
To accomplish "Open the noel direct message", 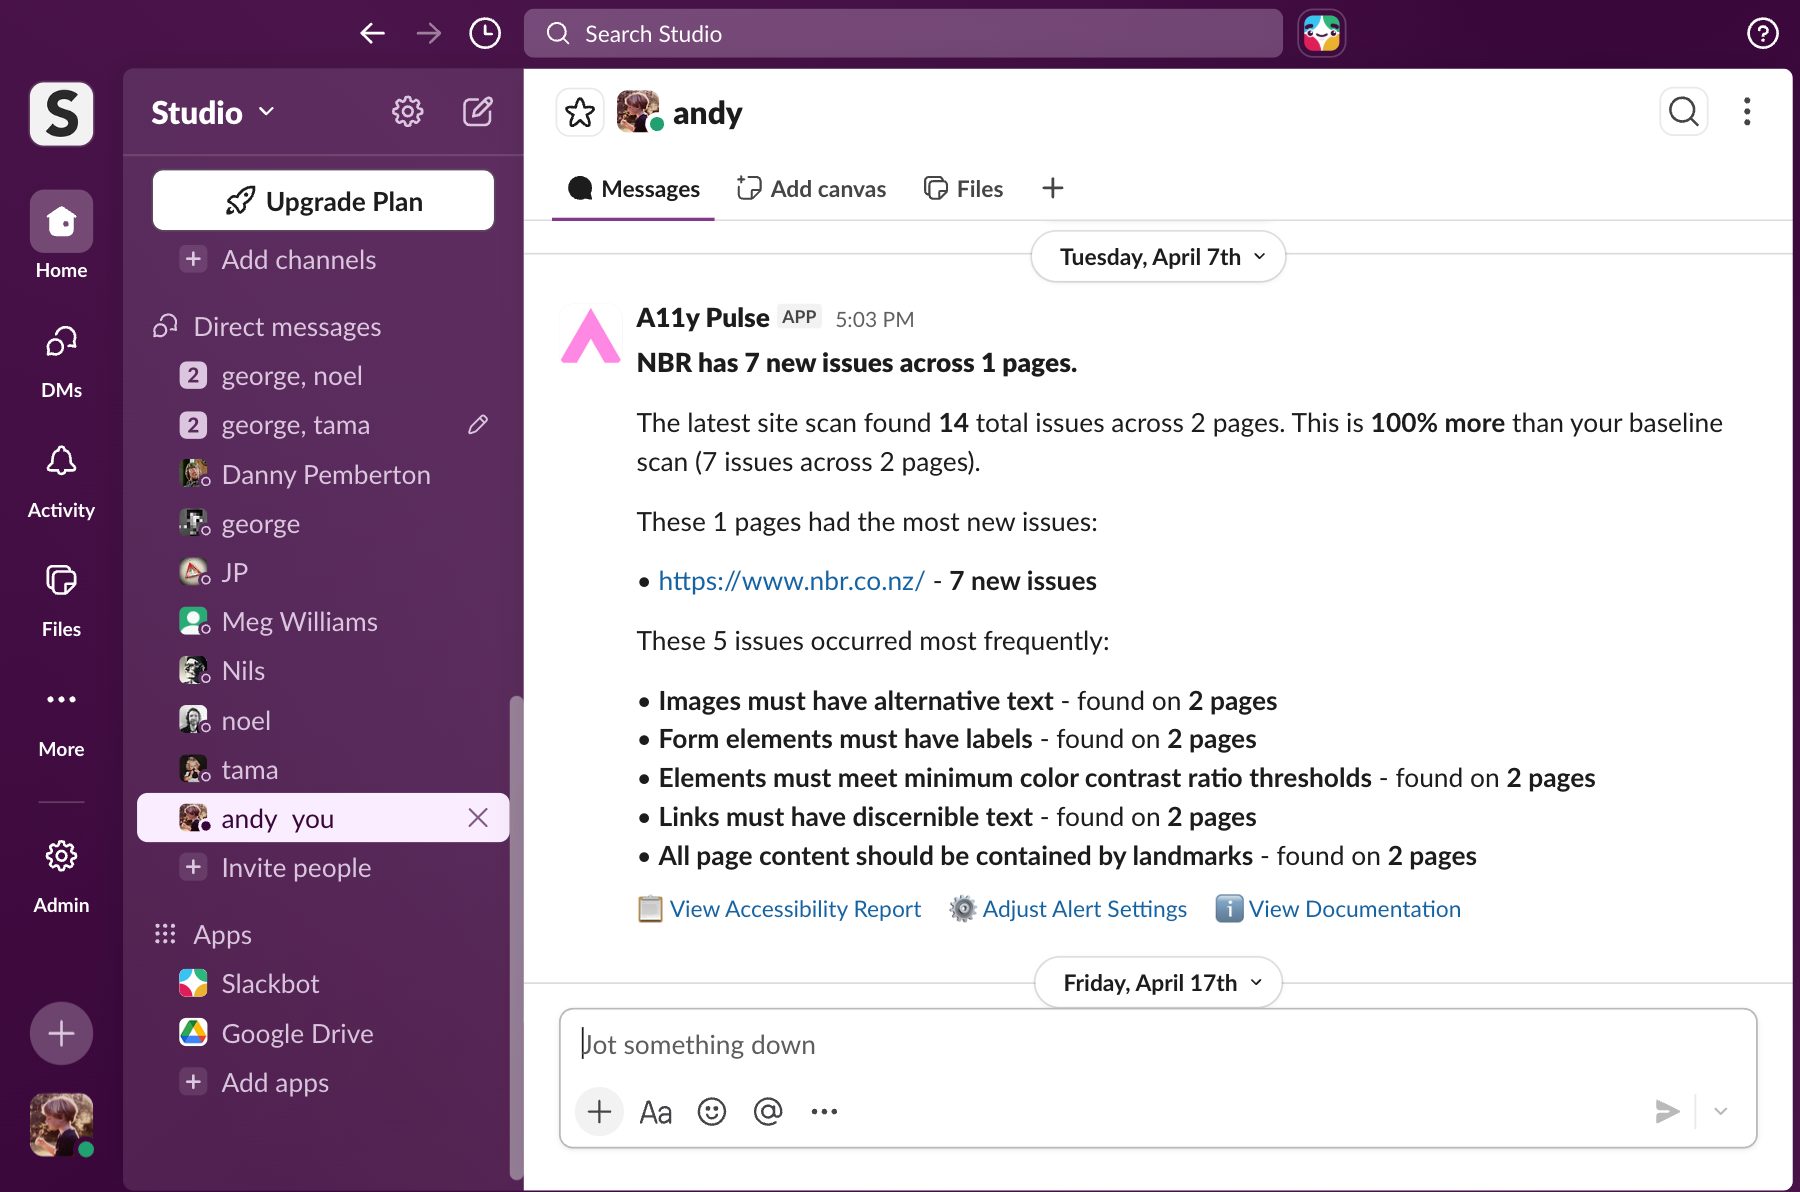I will point(323,720).
